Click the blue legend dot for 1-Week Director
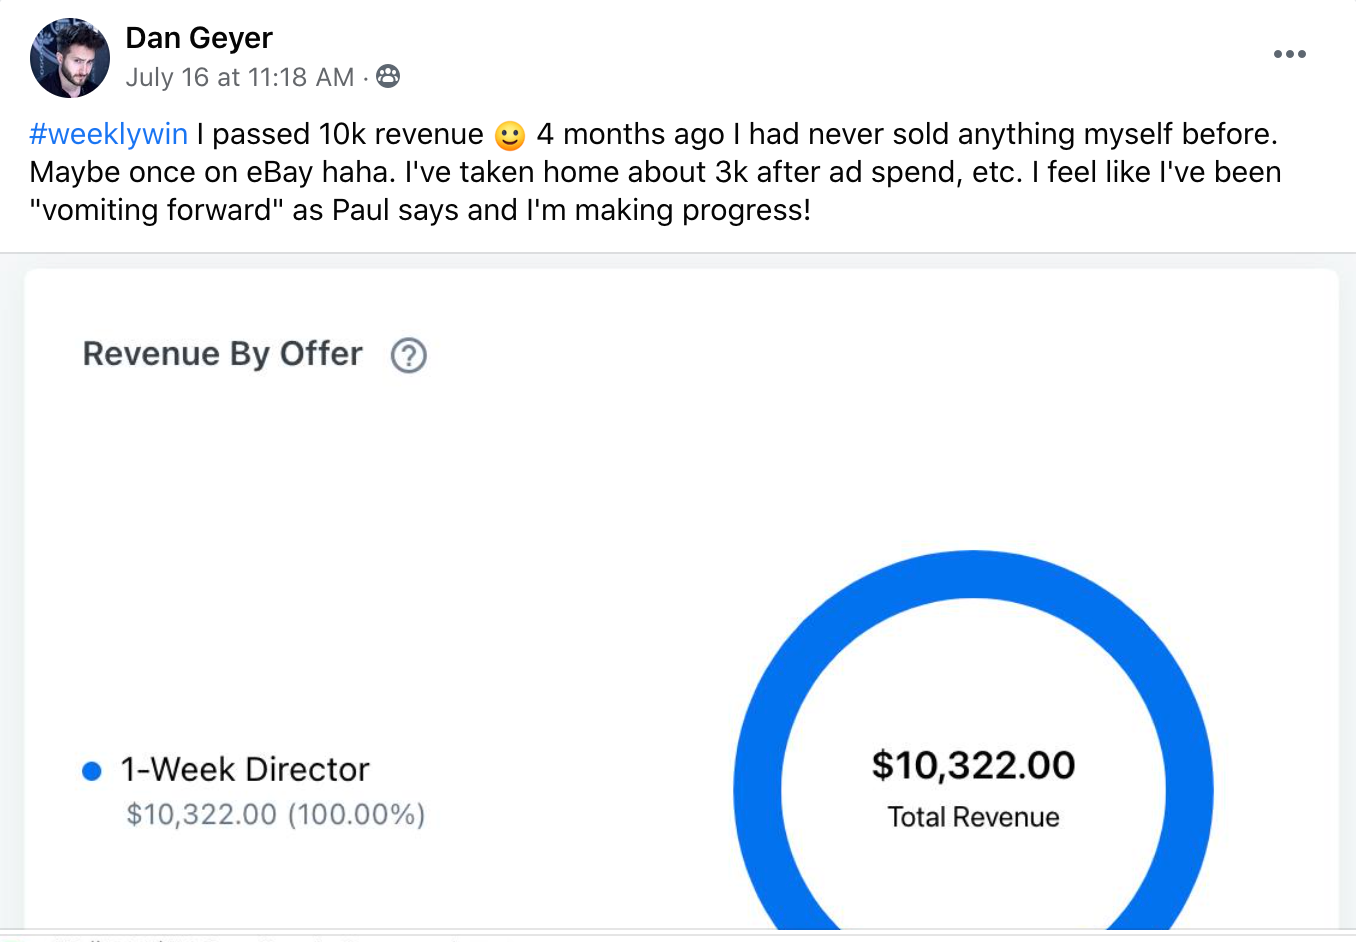 pos(92,771)
